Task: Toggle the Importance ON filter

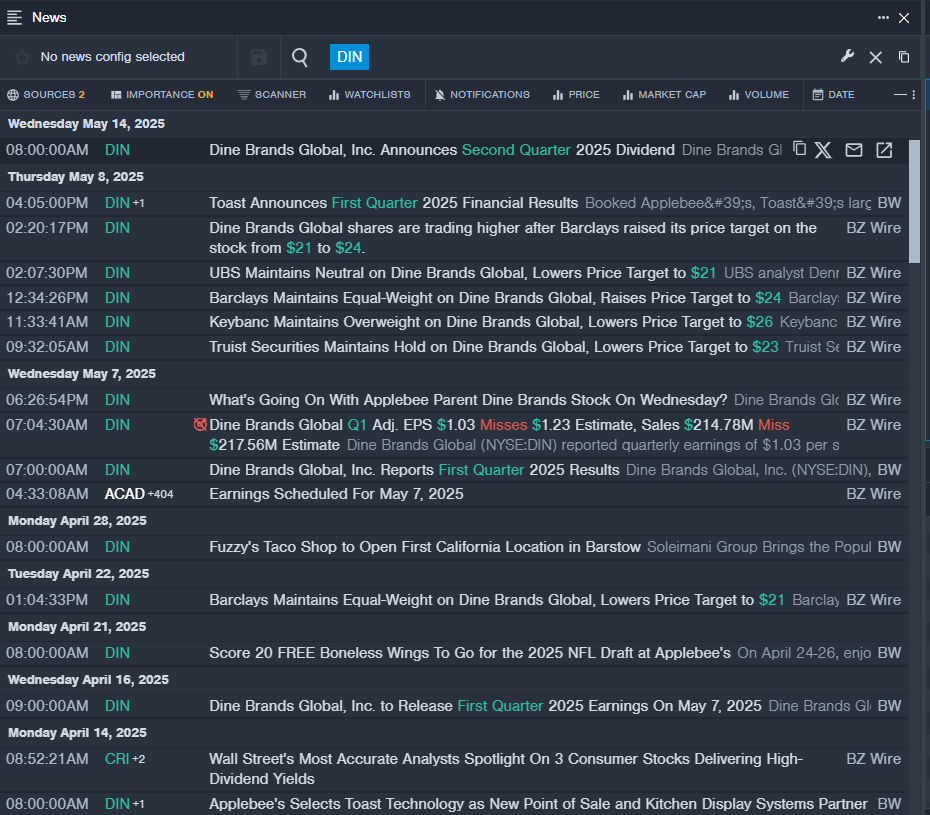Action: pos(162,95)
